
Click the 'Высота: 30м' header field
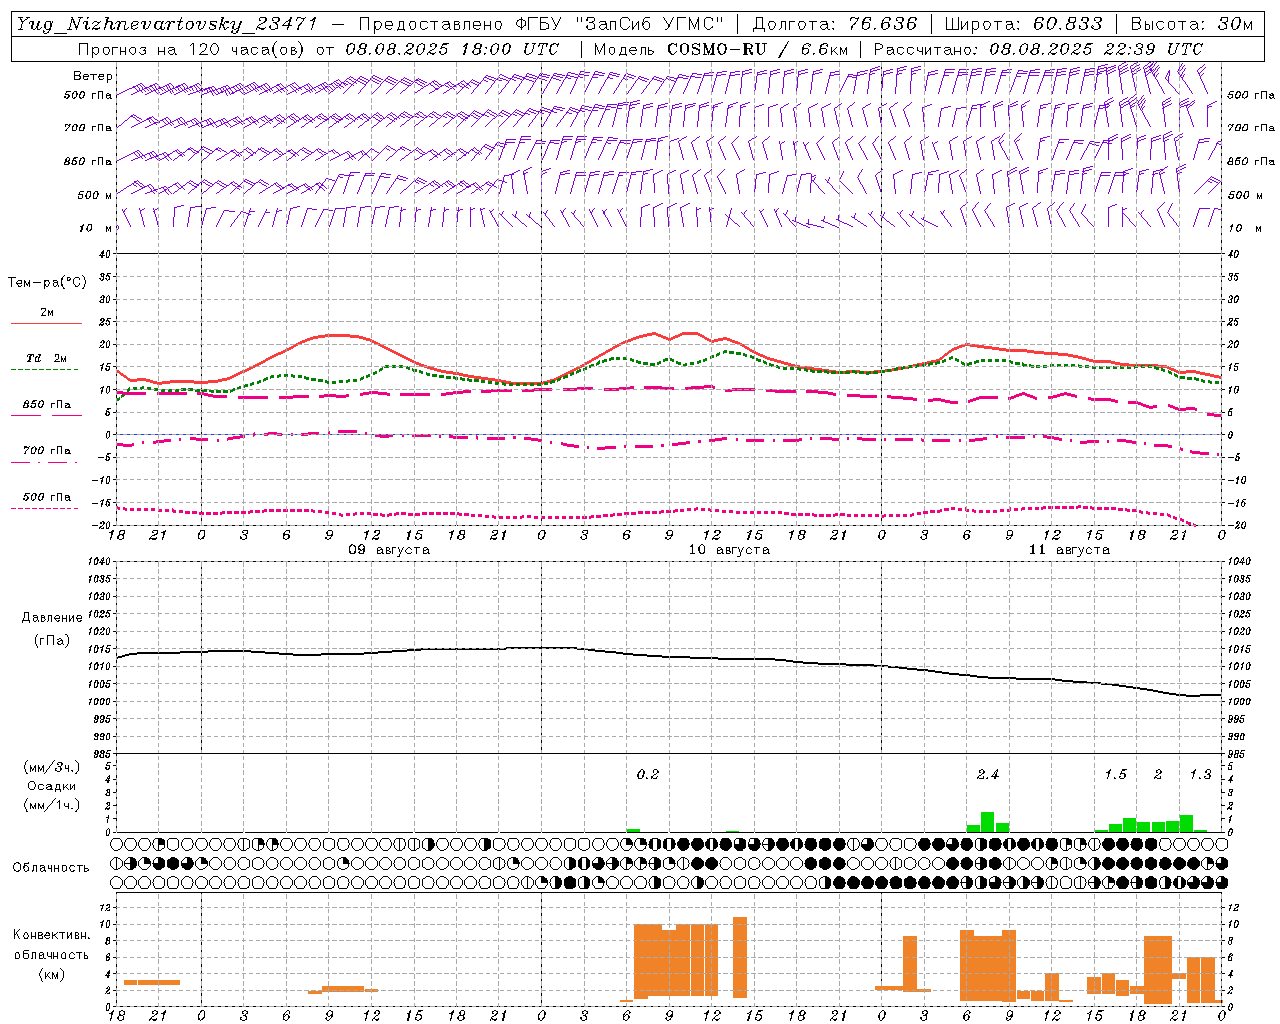[1191, 24]
